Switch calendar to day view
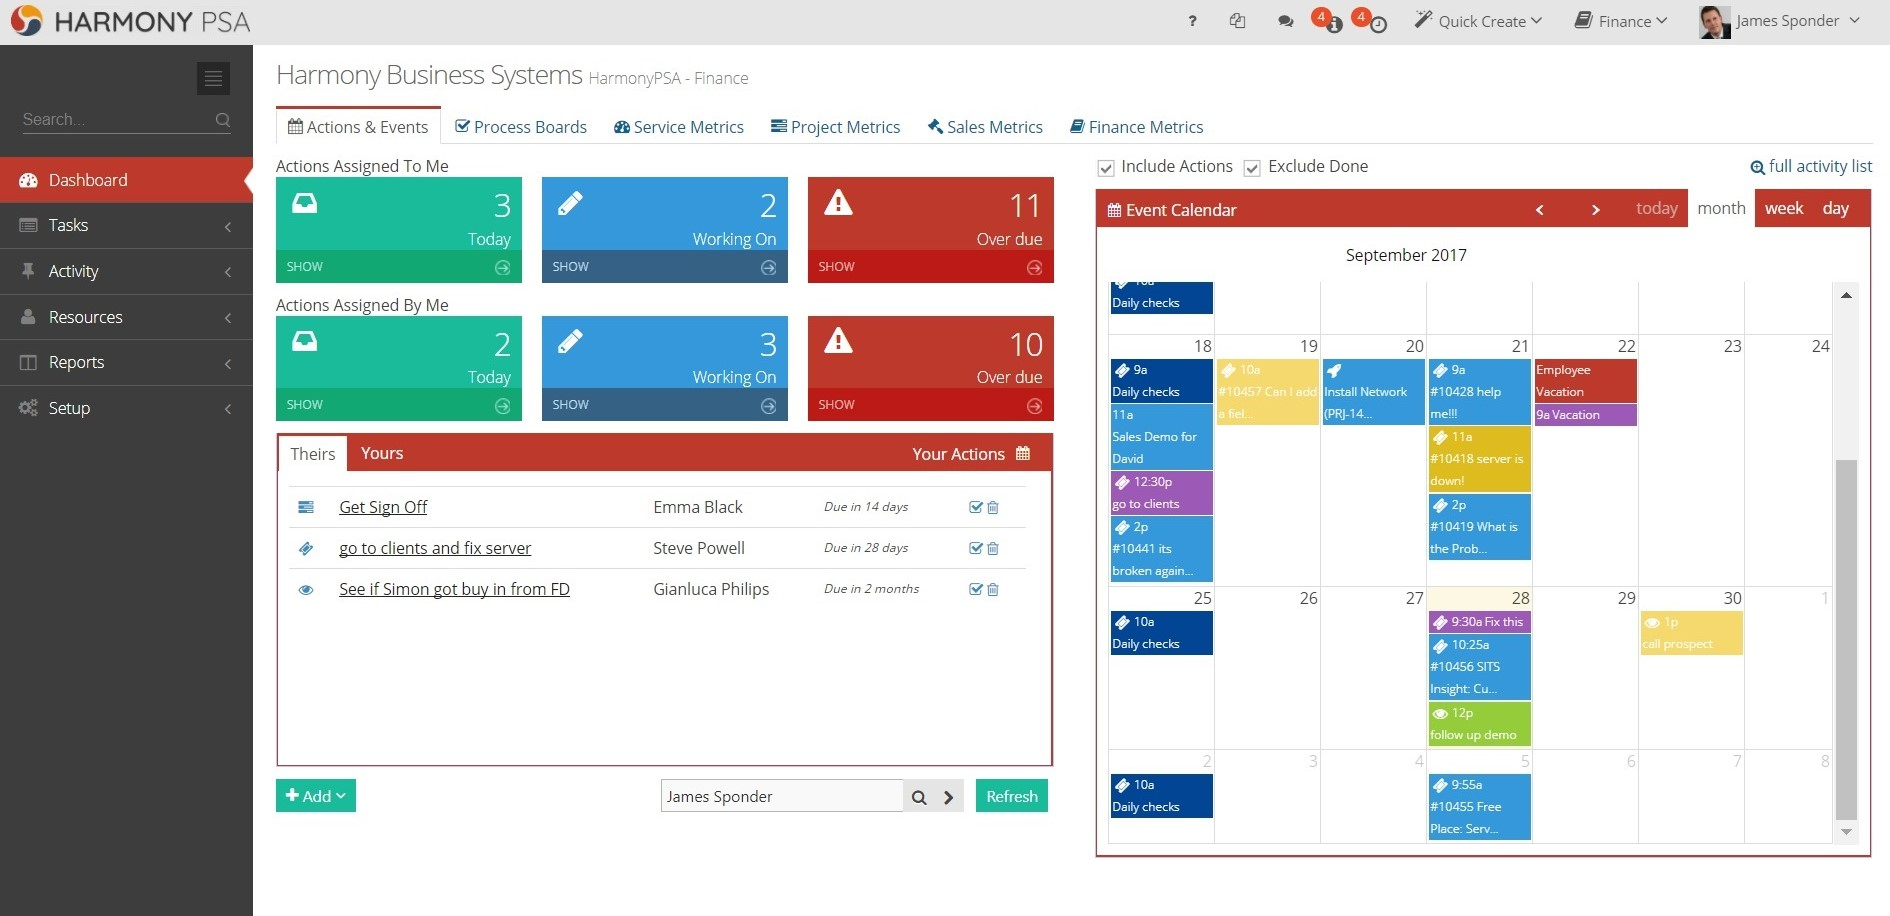The width and height of the screenshot is (1890, 916). (1835, 208)
